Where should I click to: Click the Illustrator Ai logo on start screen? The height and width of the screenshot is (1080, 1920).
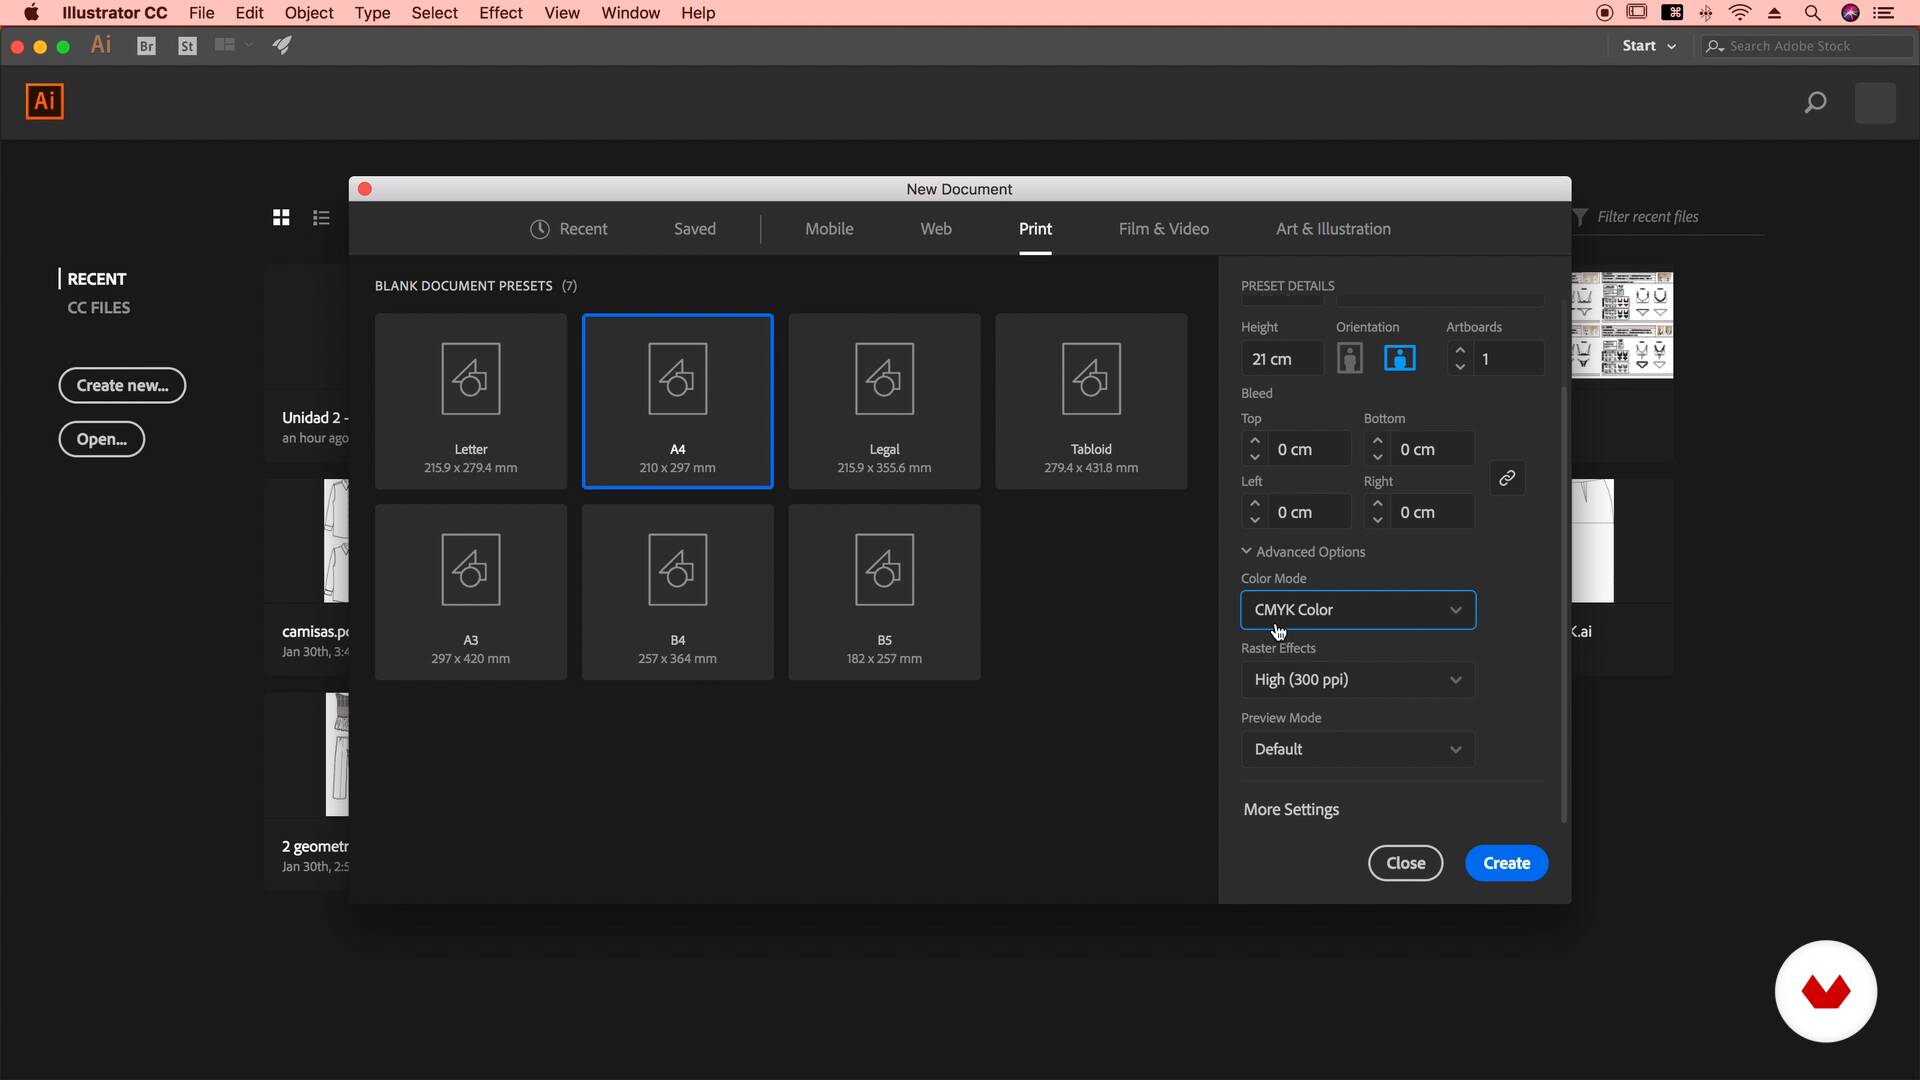pyautogui.click(x=44, y=101)
